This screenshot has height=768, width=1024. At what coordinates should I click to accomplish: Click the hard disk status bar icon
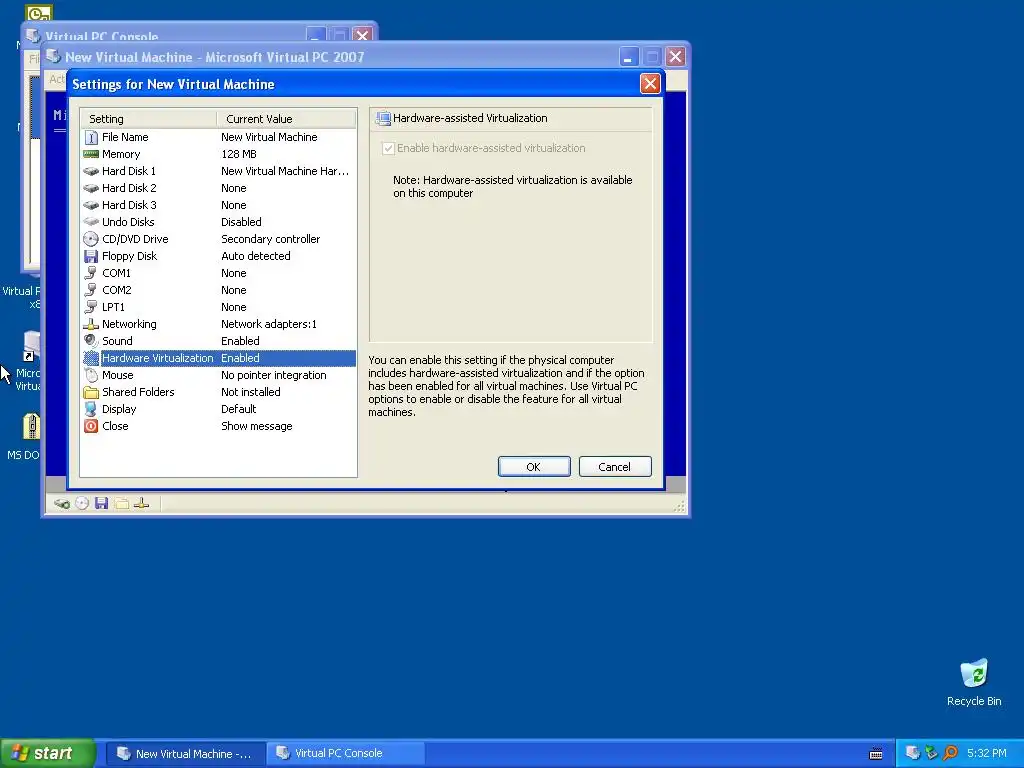point(62,504)
